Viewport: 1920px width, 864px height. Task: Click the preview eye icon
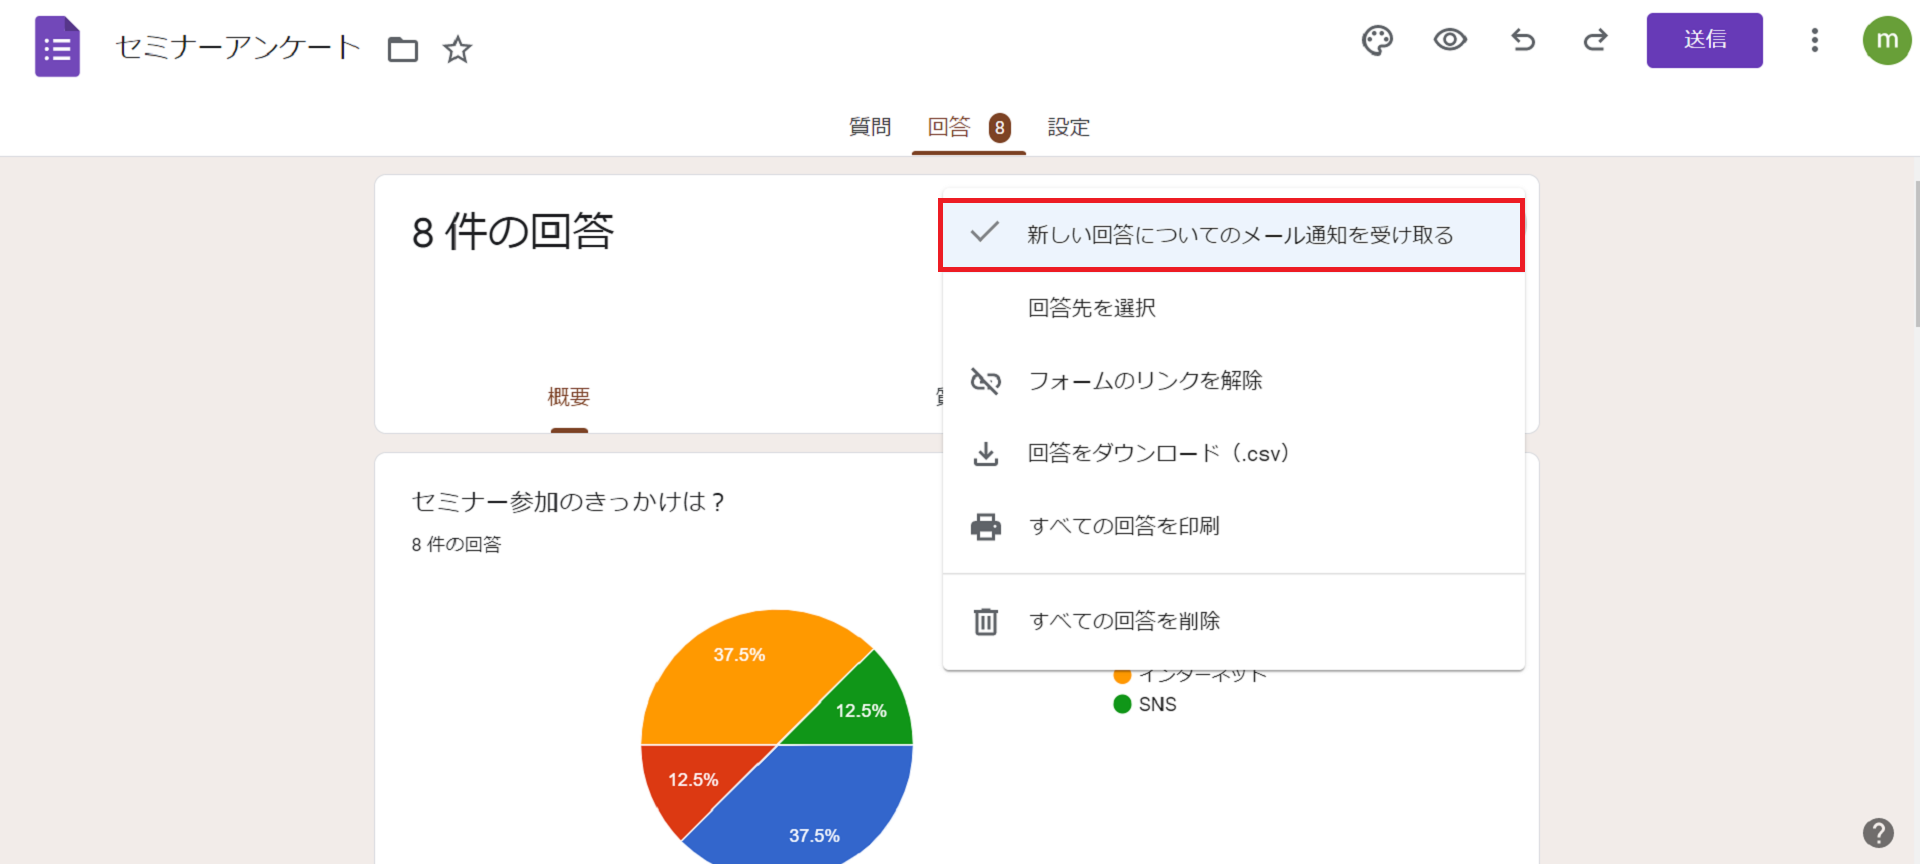tap(1450, 40)
